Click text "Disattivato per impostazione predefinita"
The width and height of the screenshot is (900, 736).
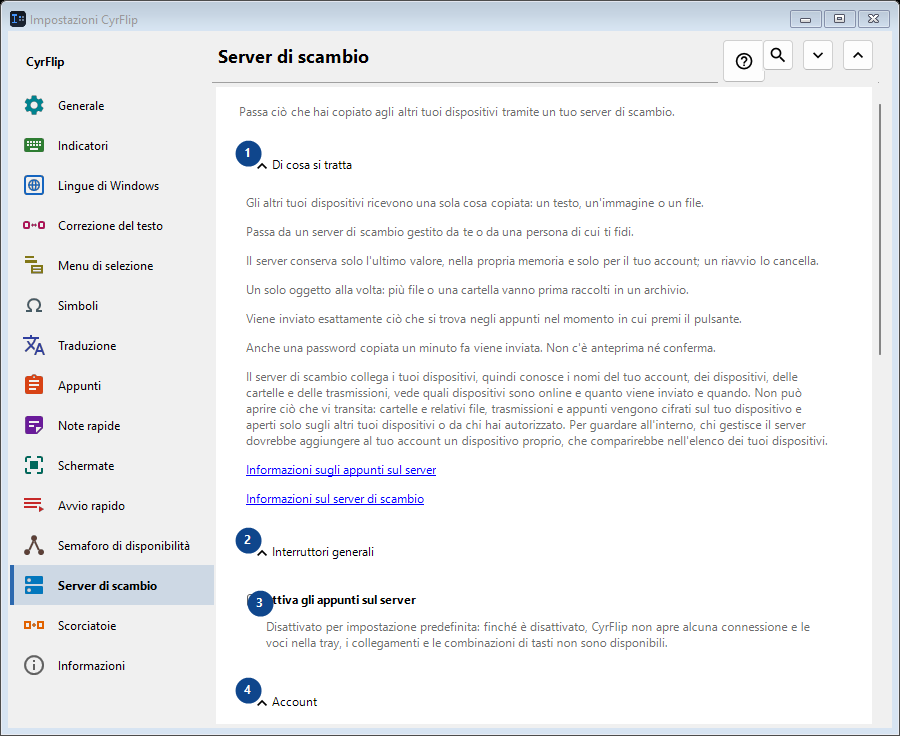[x=373, y=627]
